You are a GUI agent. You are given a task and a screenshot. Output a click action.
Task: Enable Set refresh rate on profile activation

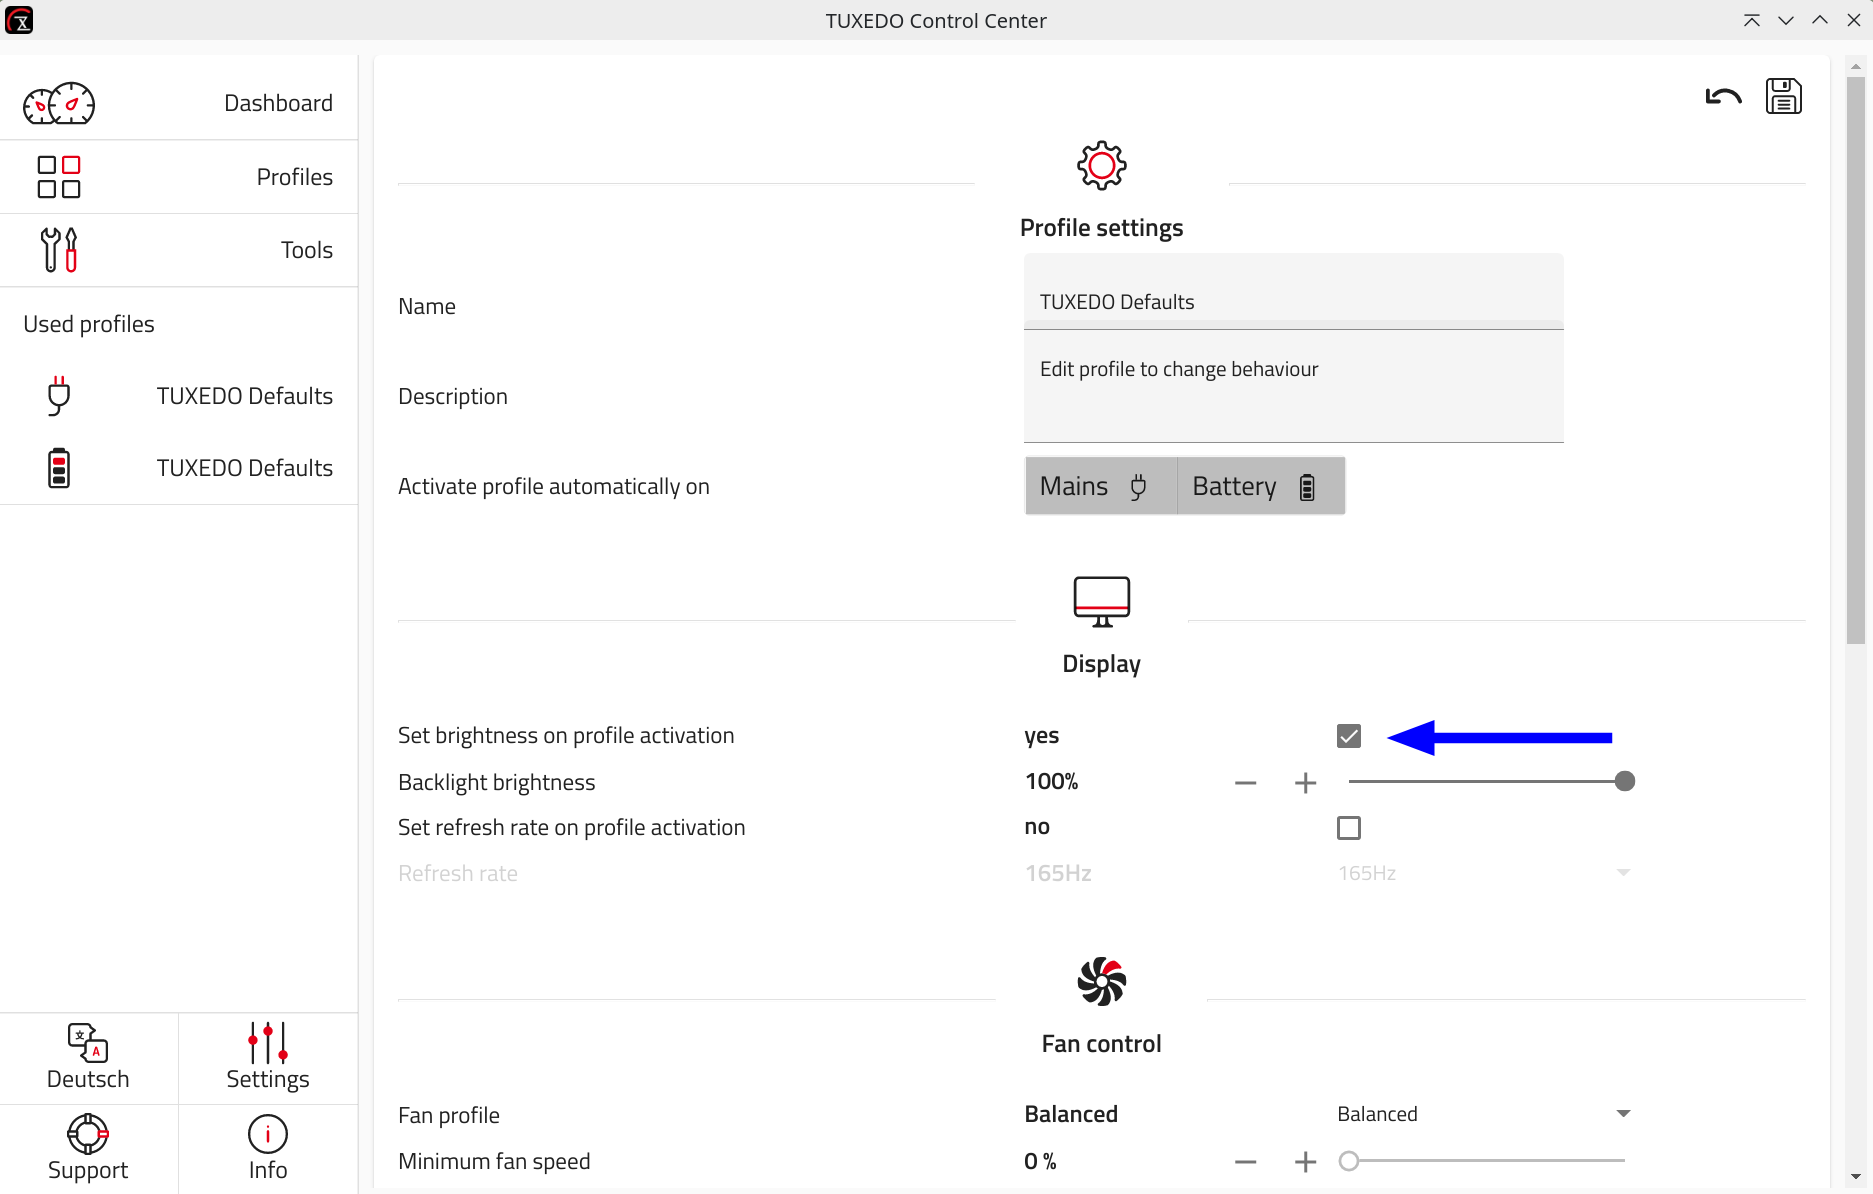(x=1349, y=828)
